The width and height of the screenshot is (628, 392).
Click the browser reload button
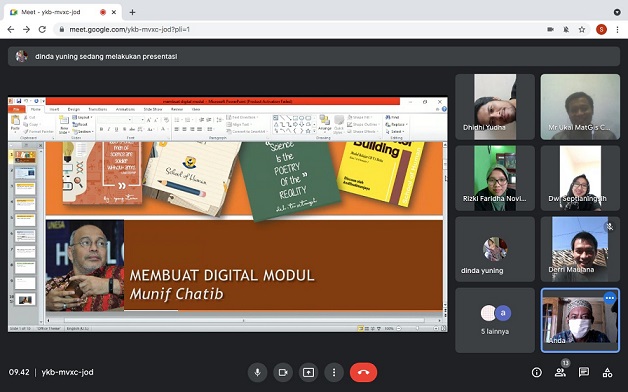pyautogui.click(x=42, y=29)
